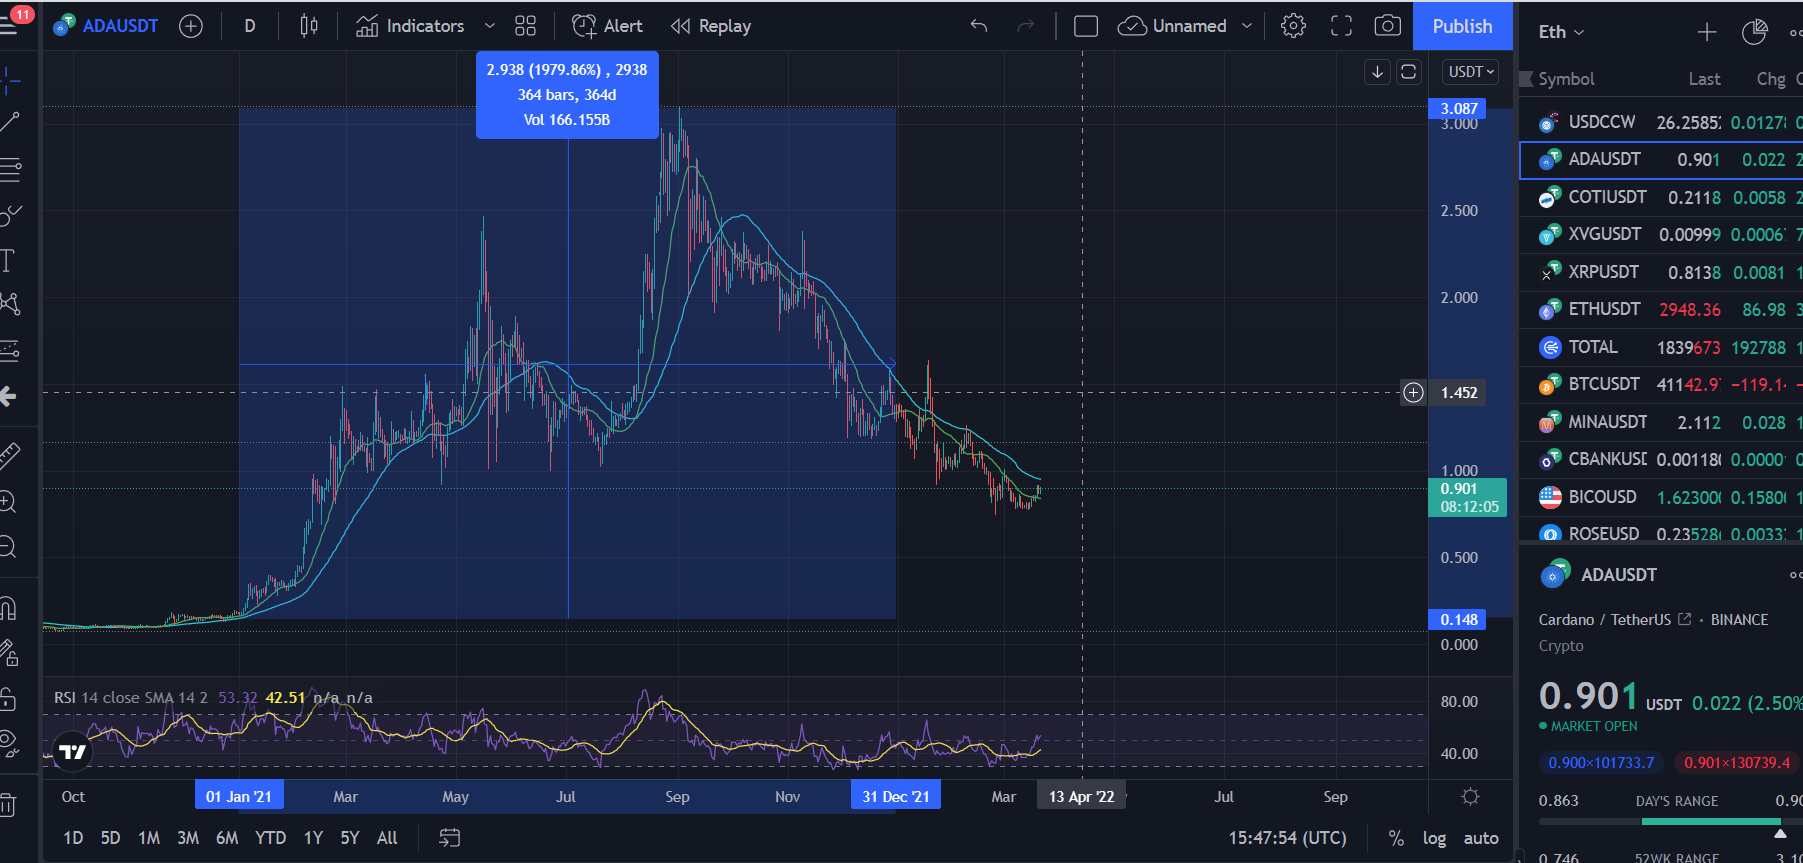Click the day's range slider marker
1803x863 pixels.
pyautogui.click(x=1780, y=833)
